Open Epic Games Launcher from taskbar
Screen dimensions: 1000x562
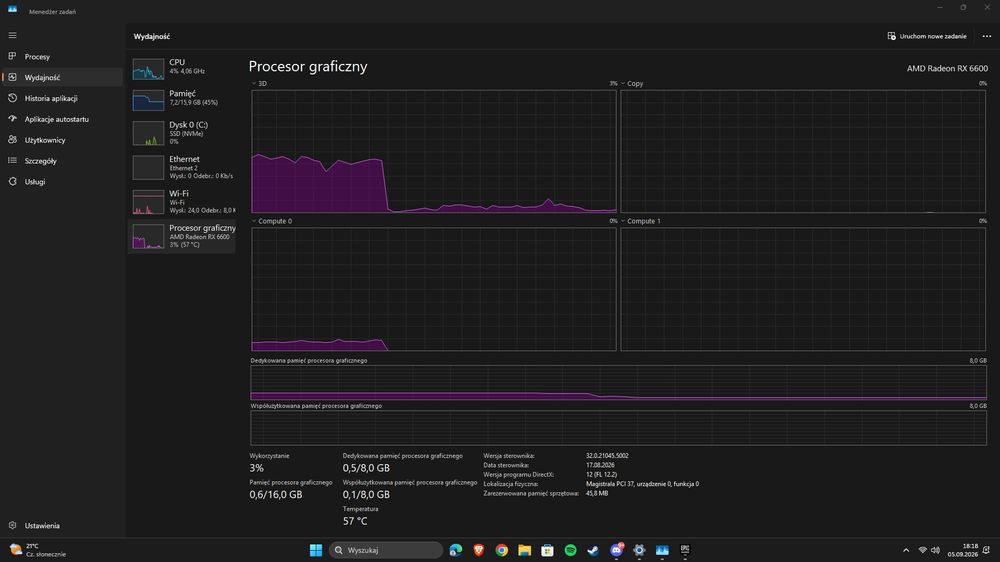[x=685, y=550]
